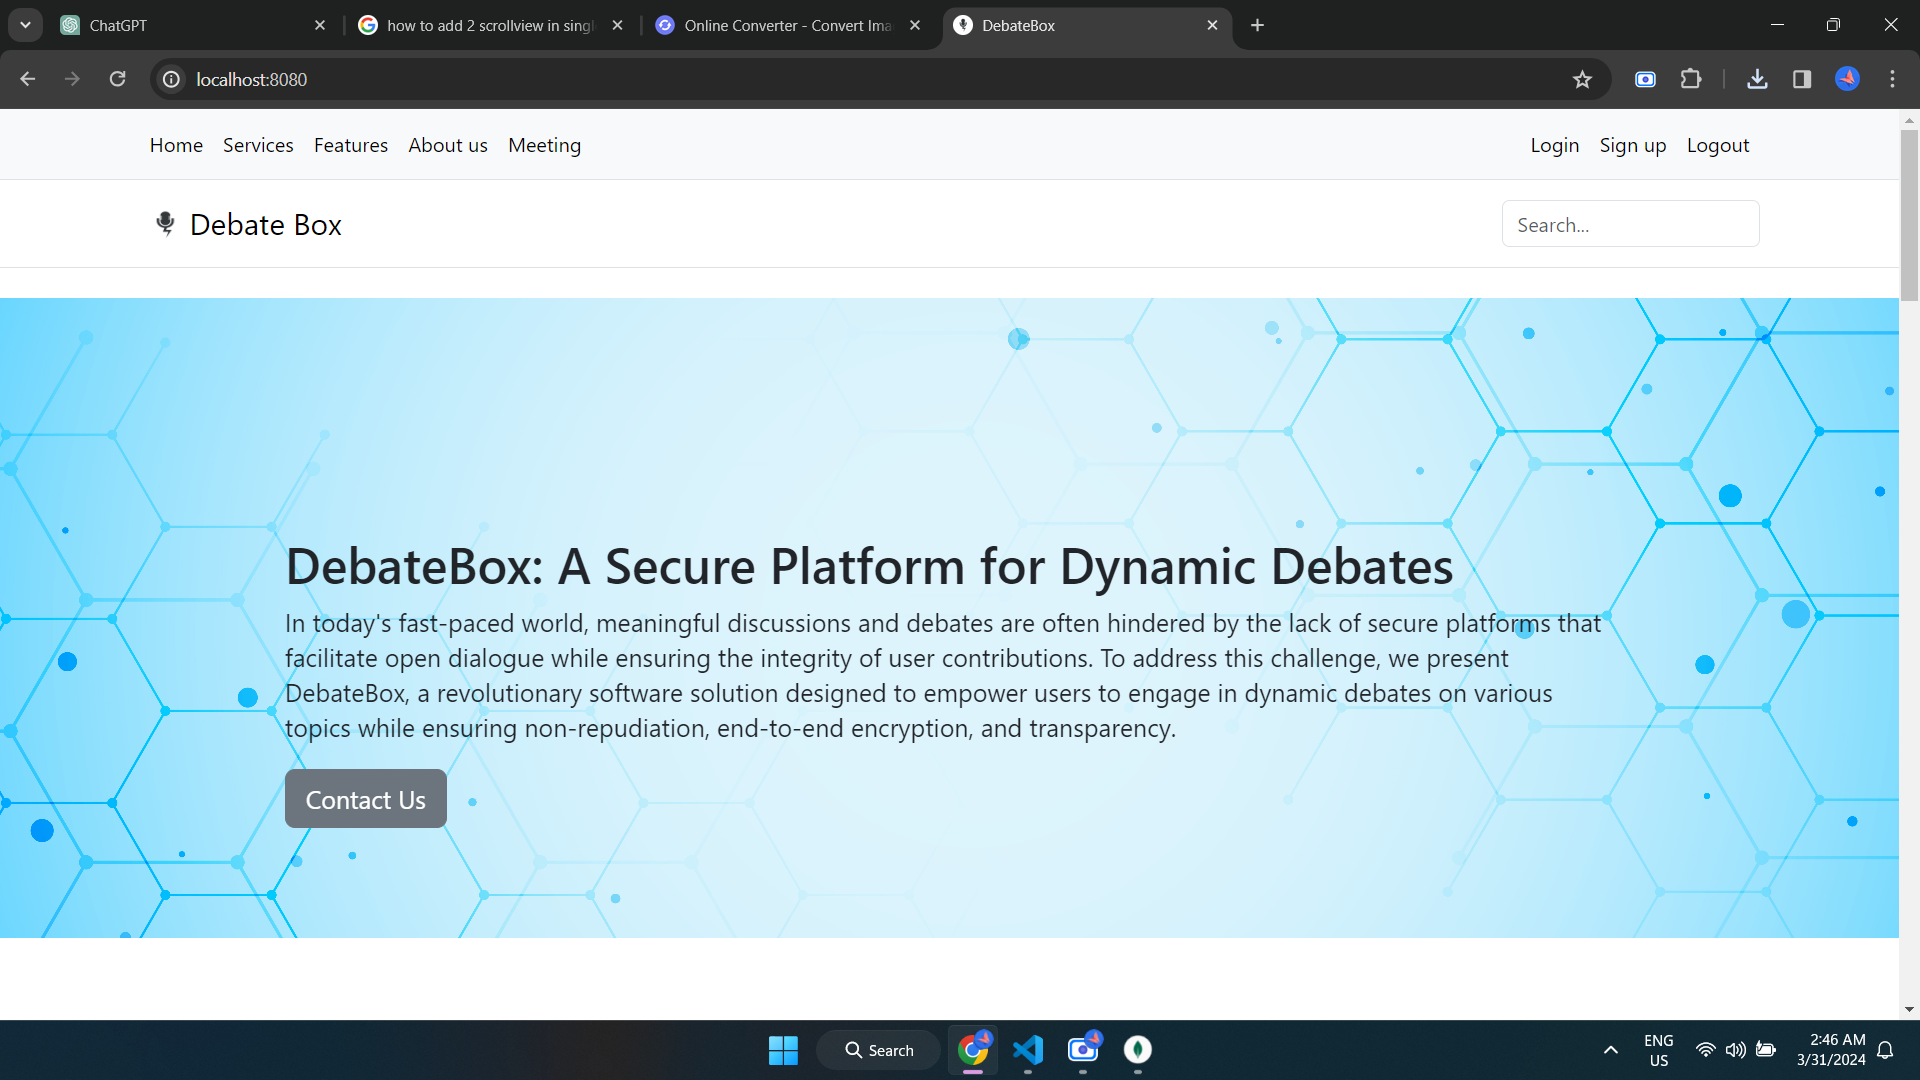The height and width of the screenshot is (1080, 1920).
Task: Open Chrome Downloads icon
Action: coord(1757,79)
